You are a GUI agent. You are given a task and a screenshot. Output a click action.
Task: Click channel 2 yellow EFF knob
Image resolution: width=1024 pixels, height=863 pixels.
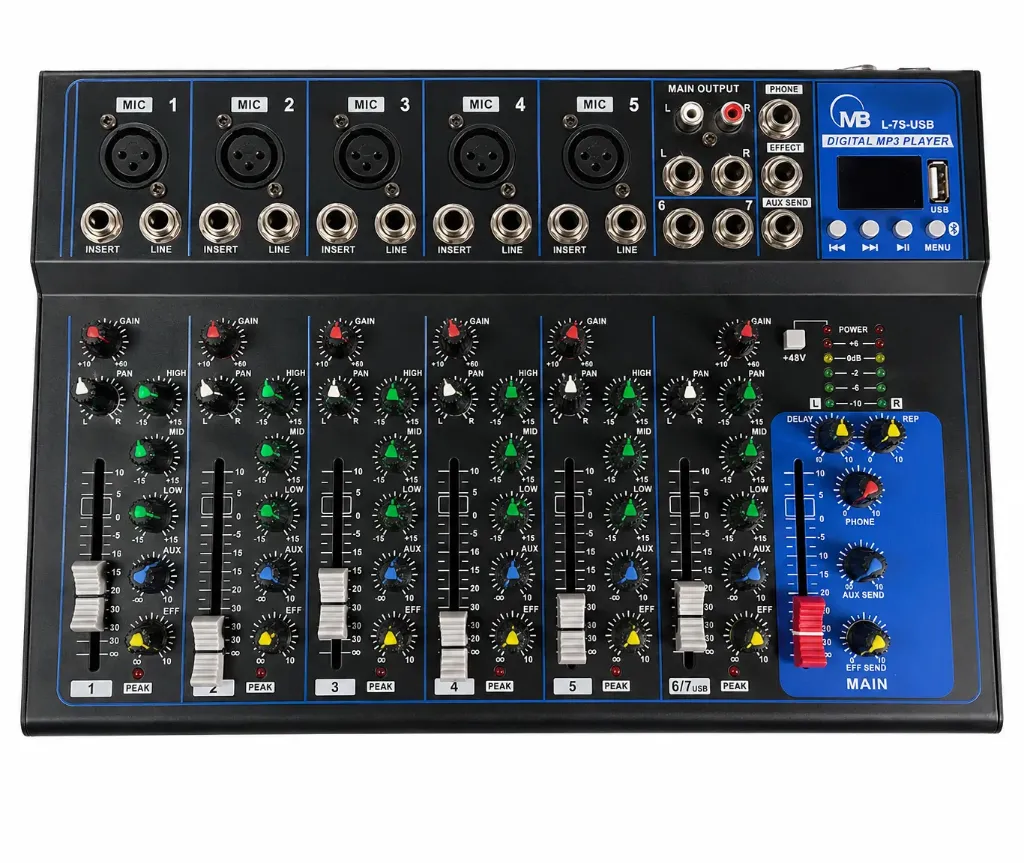[x=273, y=636]
